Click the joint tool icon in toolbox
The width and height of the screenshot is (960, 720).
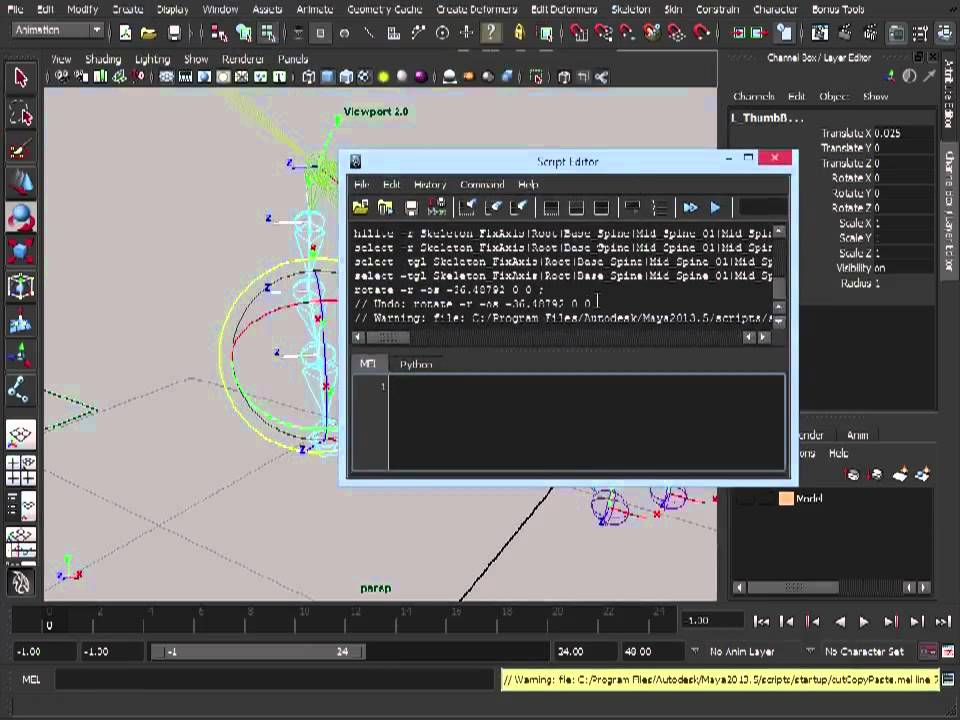tap(21, 389)
